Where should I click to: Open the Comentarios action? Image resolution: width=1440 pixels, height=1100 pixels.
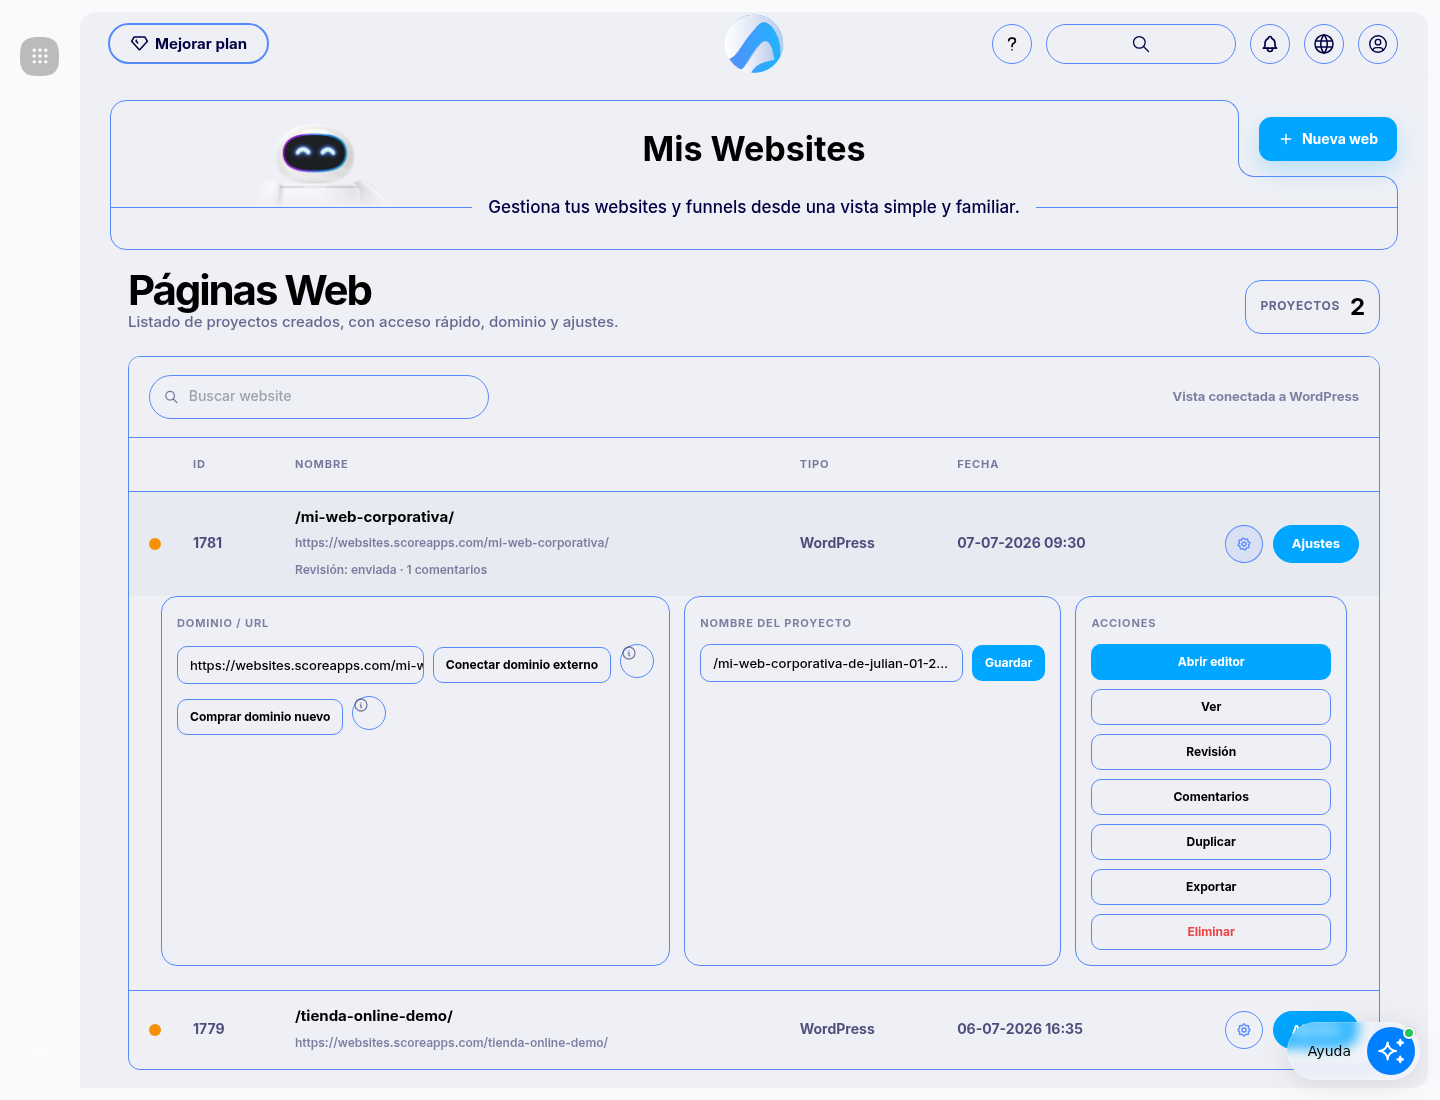pos(1211,797)
